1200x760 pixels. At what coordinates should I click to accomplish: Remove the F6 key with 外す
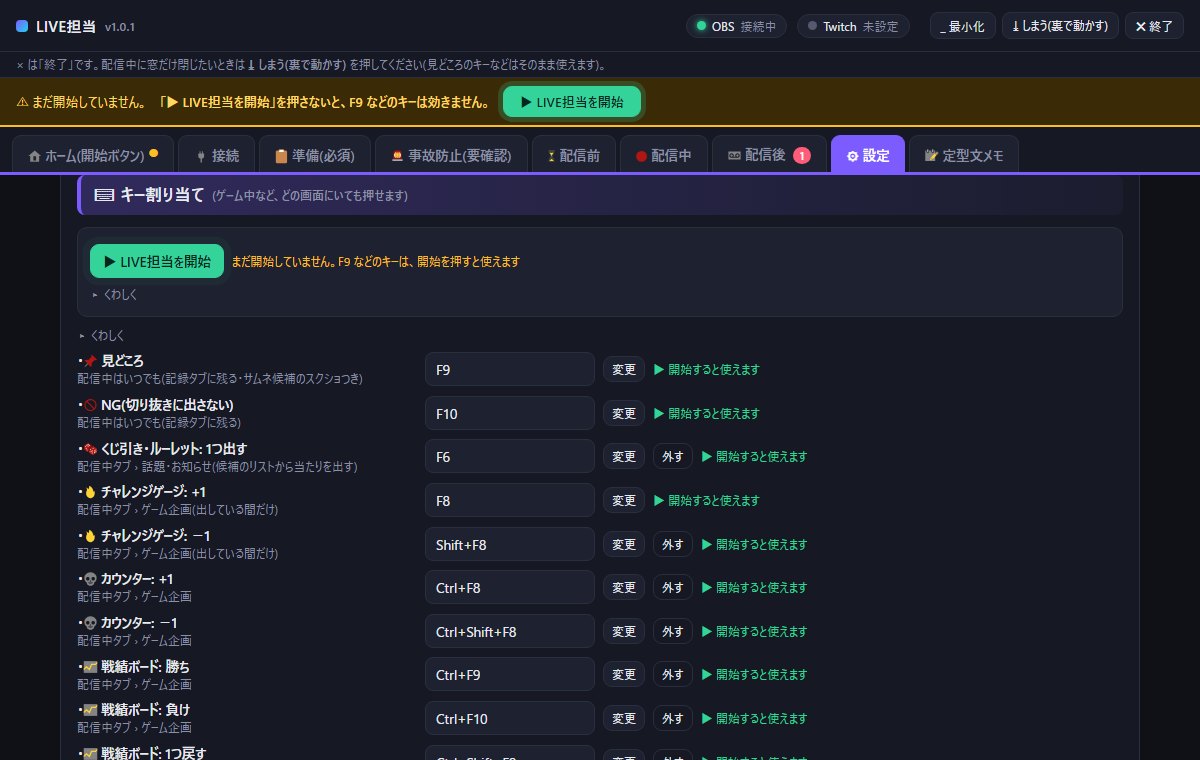[x=673, y=456]
